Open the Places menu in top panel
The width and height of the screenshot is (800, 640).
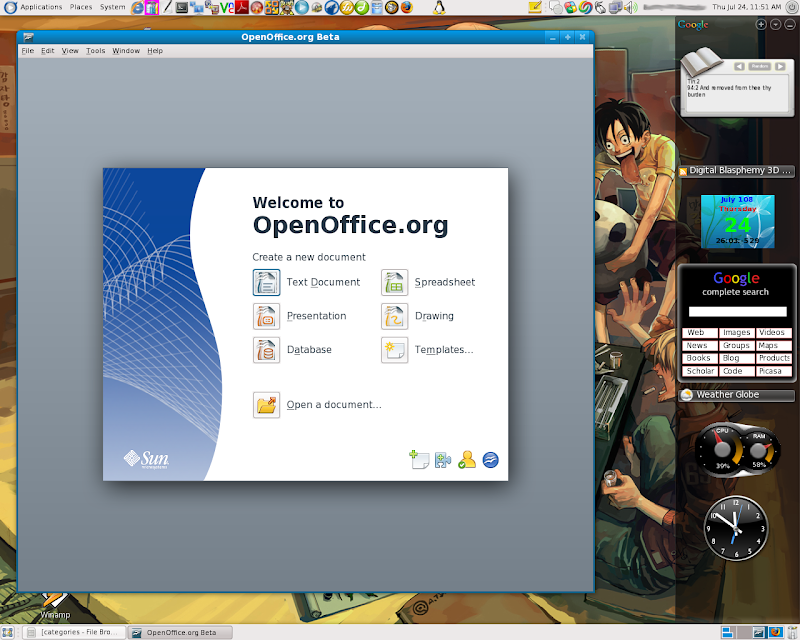(x=81, y=7)
